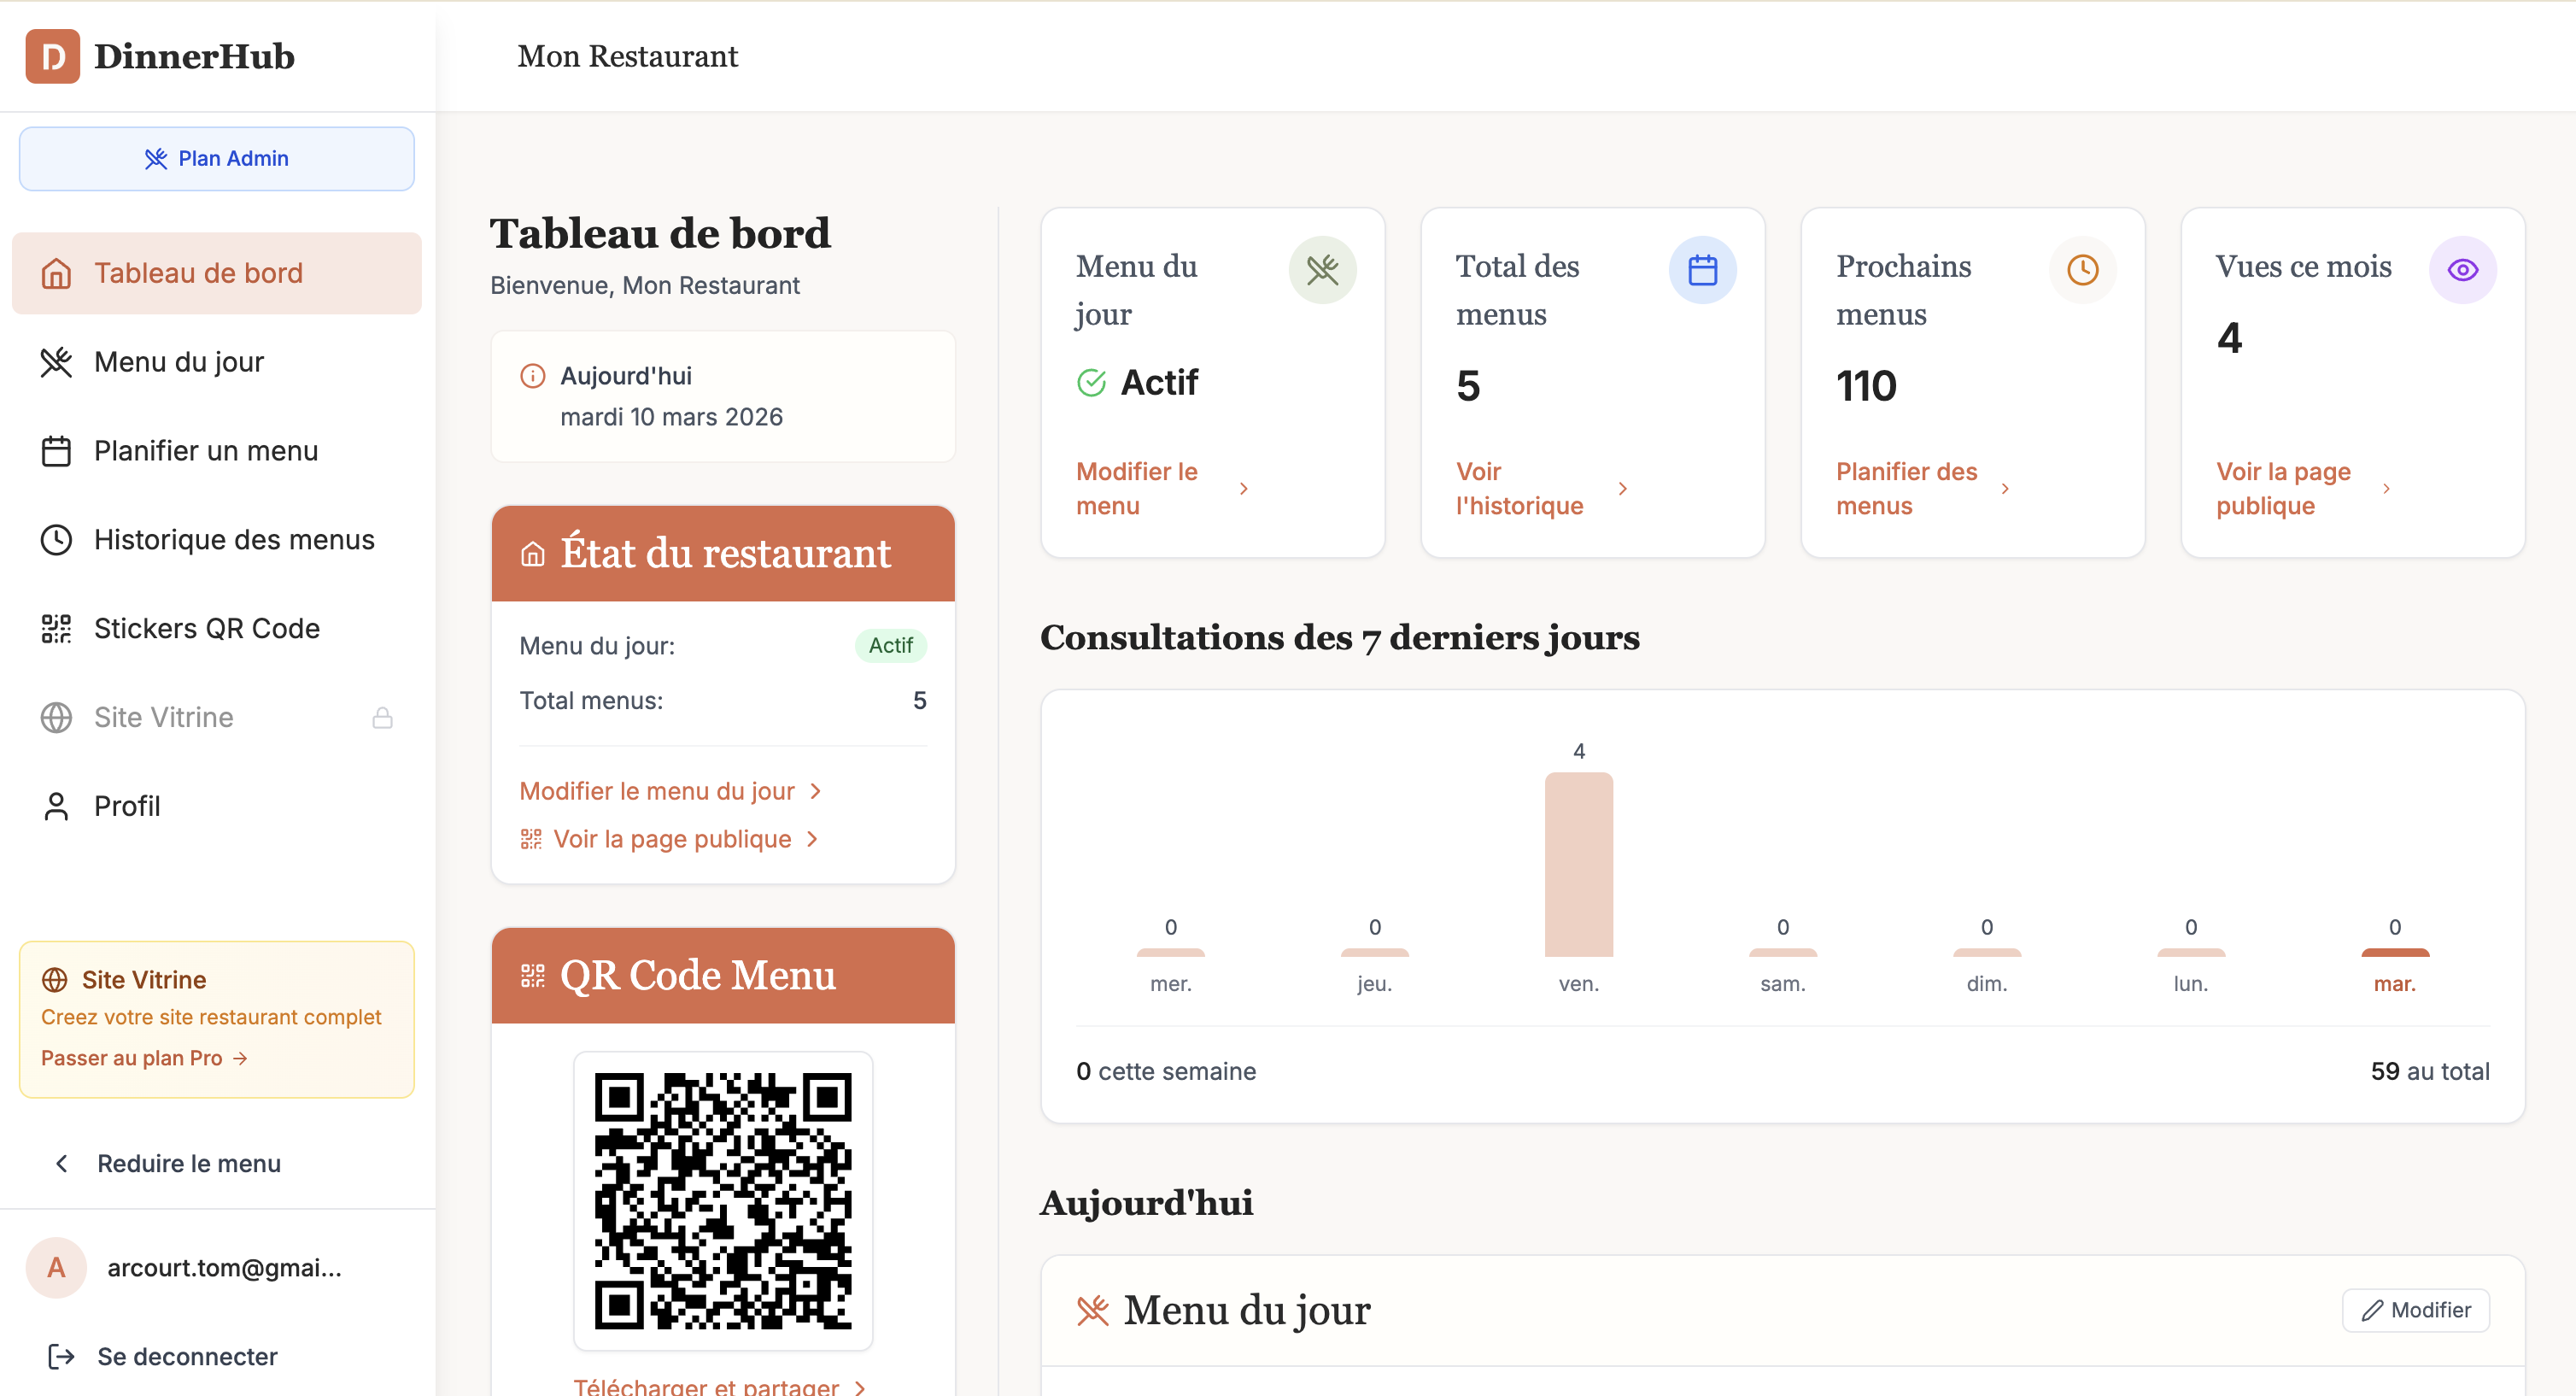Open Menu du jour in sidebar
Viewport: 2576px width, 1396px height.
point(216,362)
